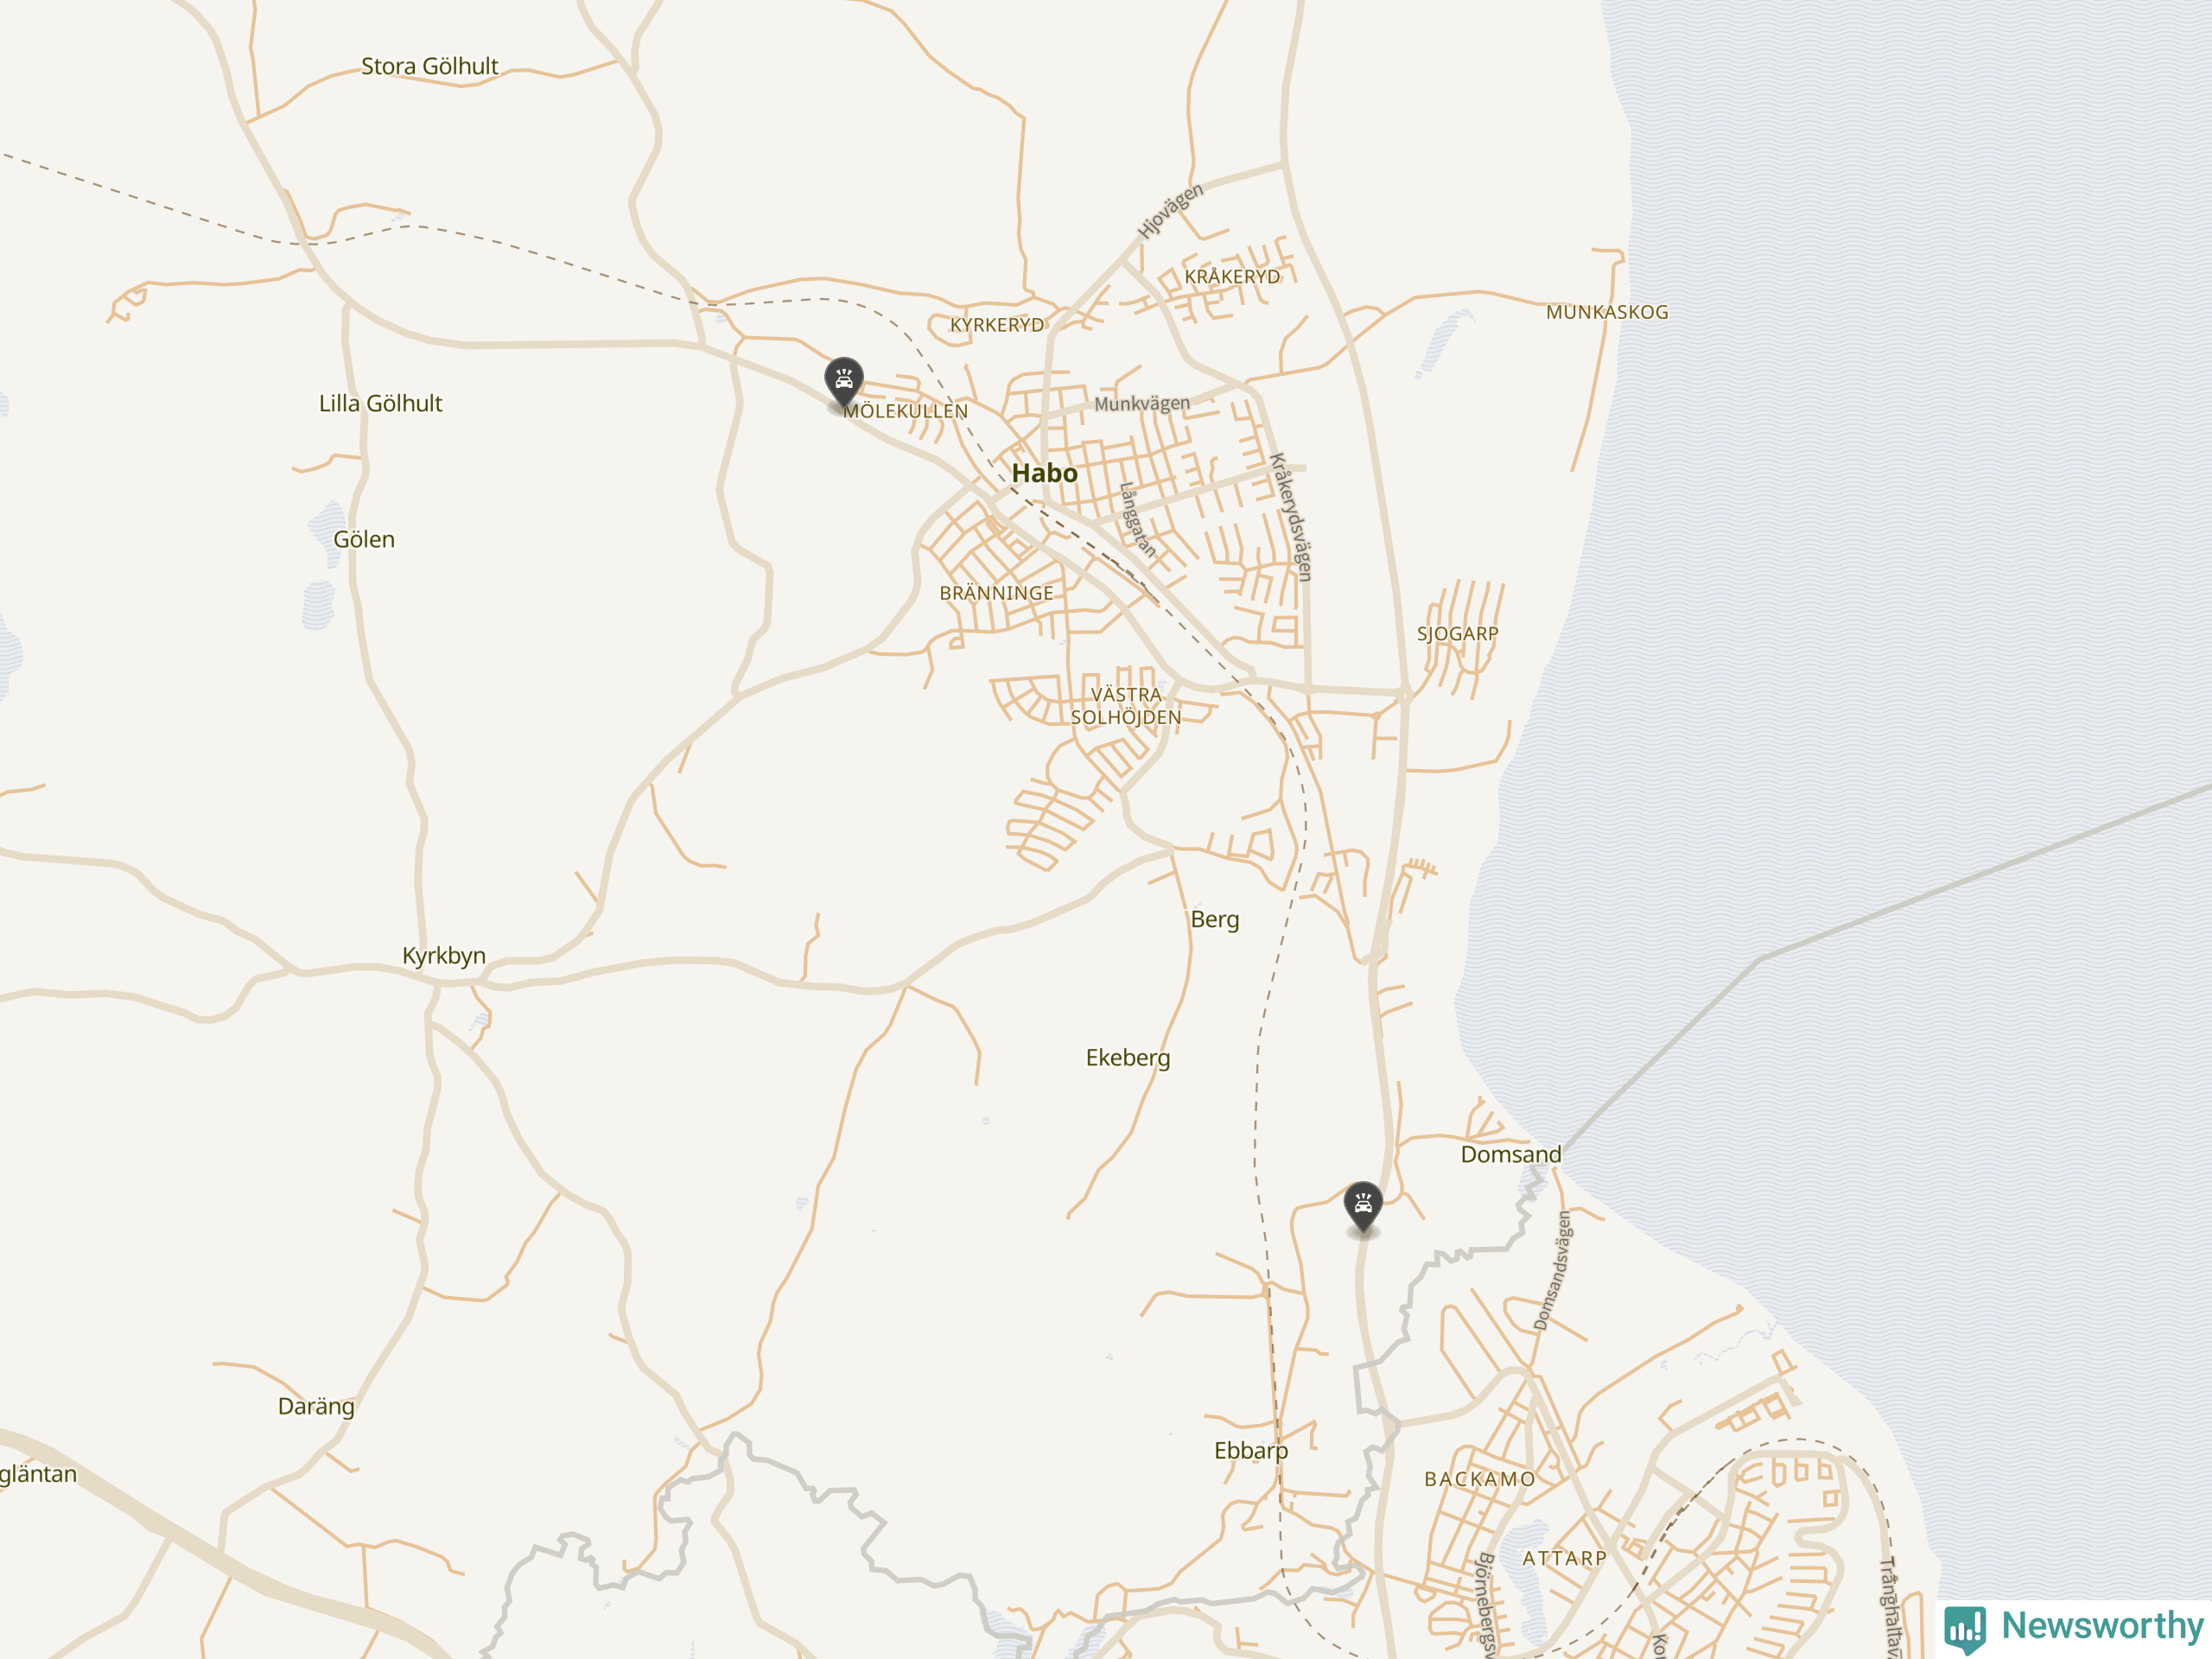Screen dimensions: 2212x1659
Task: Click the SJOGARP area label
Action: [1457, 634]
